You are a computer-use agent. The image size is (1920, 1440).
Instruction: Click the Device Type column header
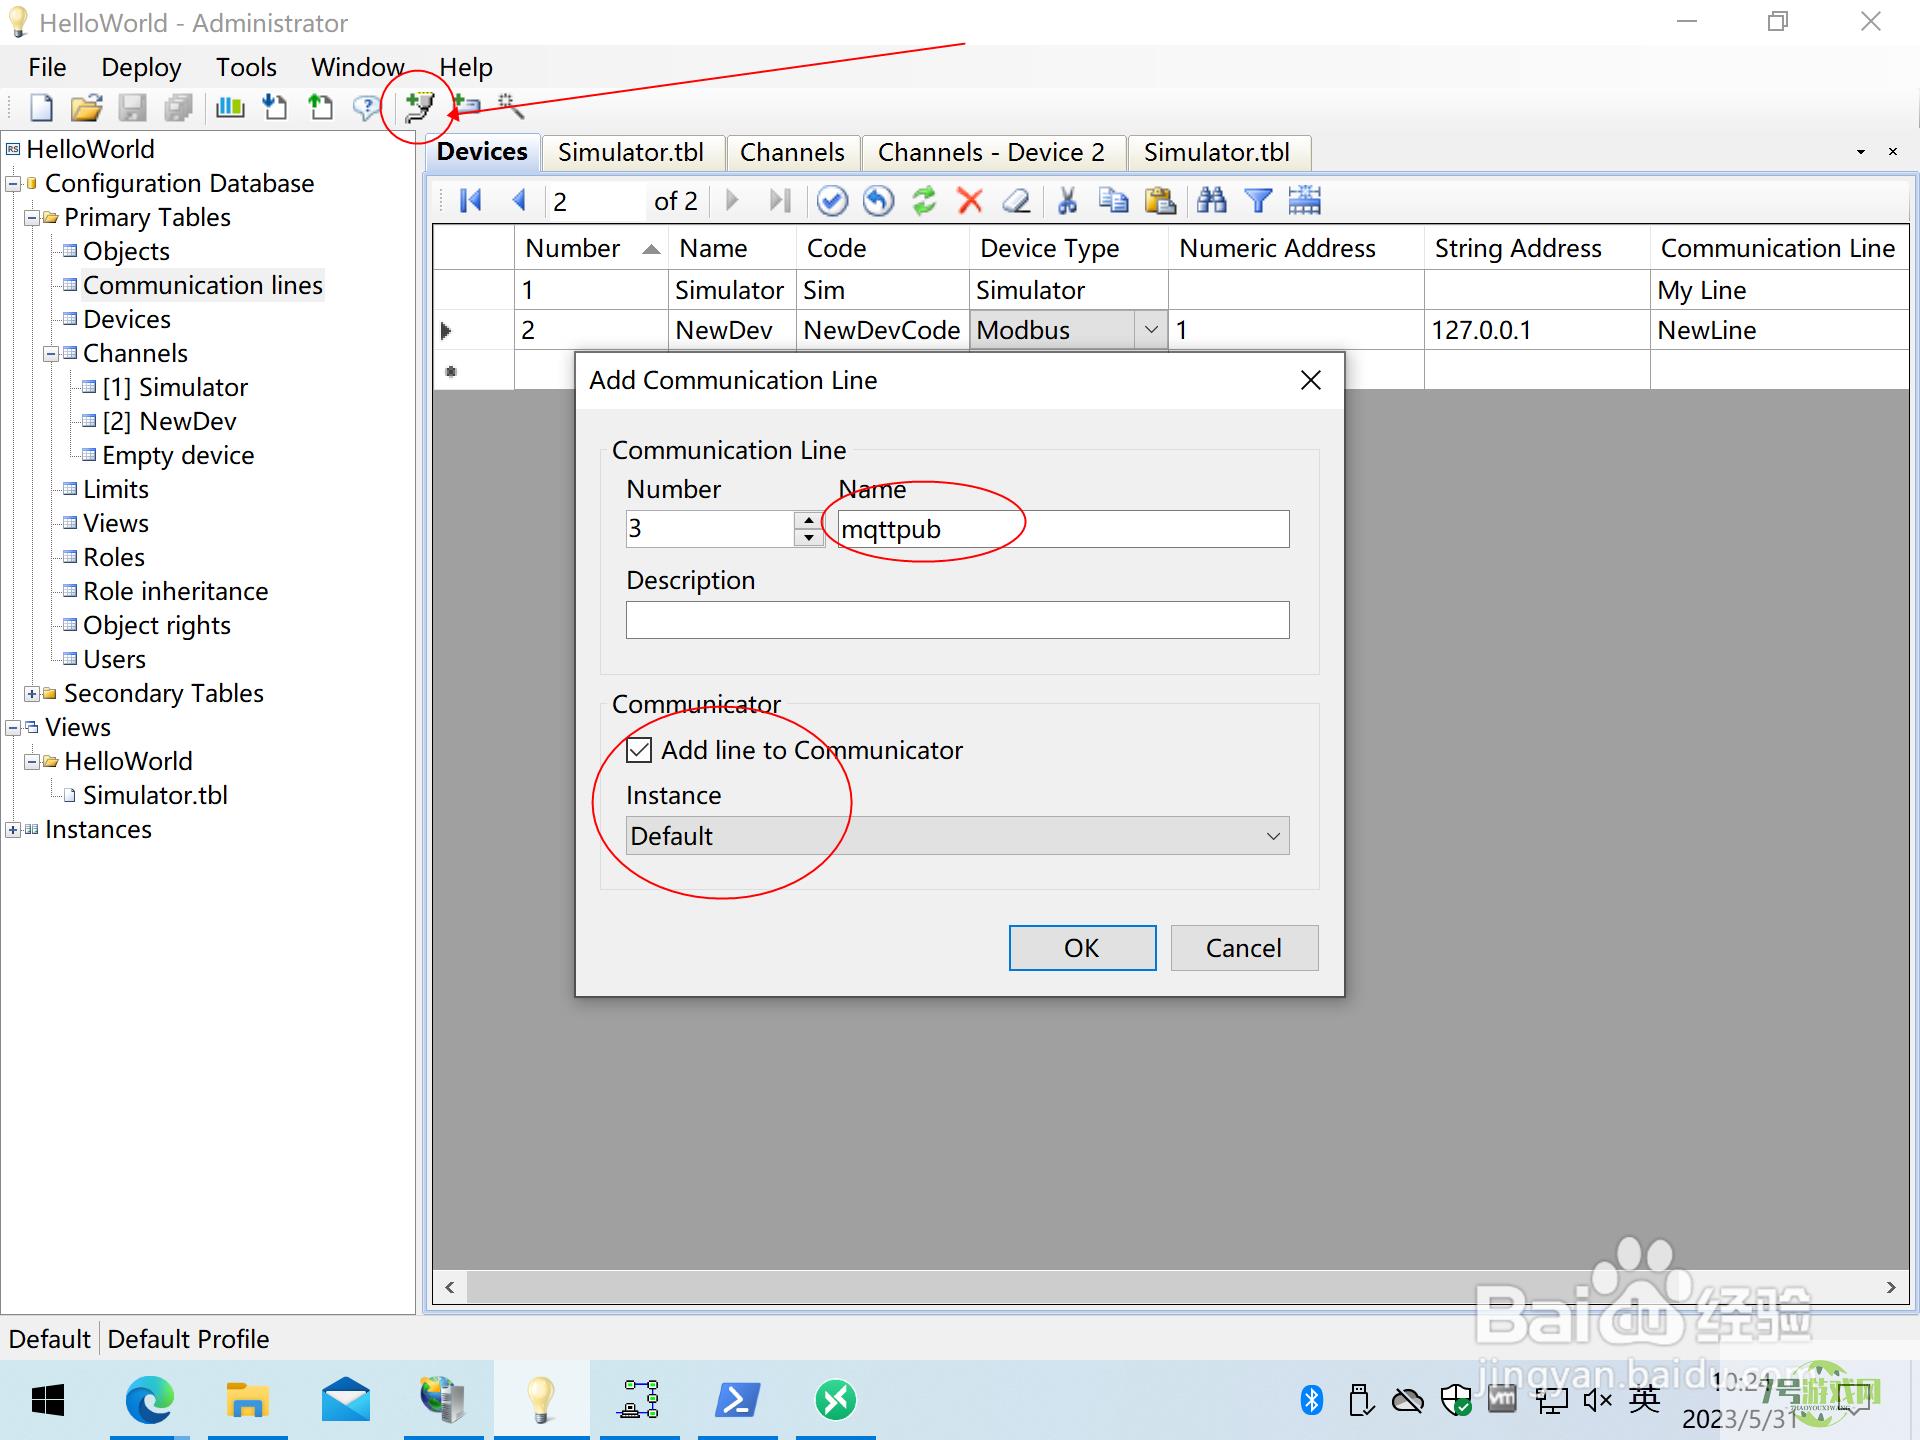point(1068,248)
